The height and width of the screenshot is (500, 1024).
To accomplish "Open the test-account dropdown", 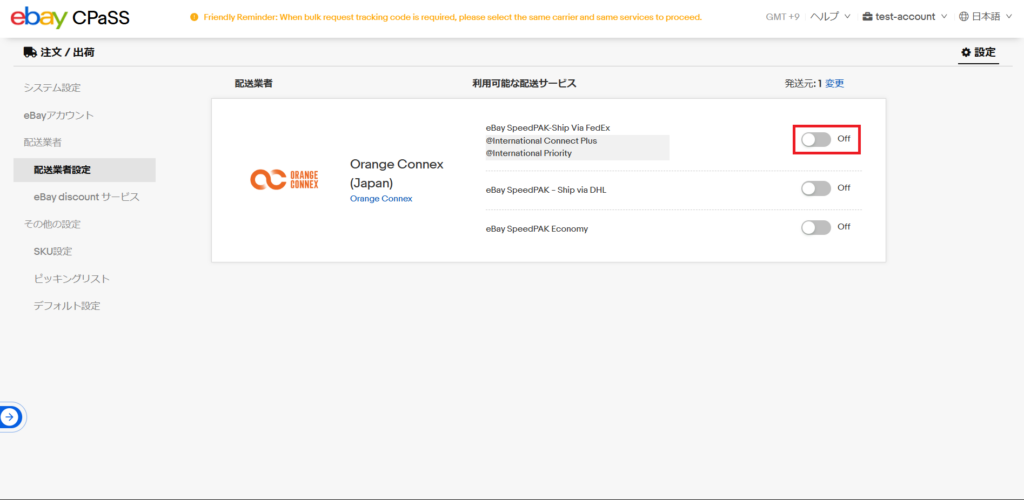I will pos(904,17).
